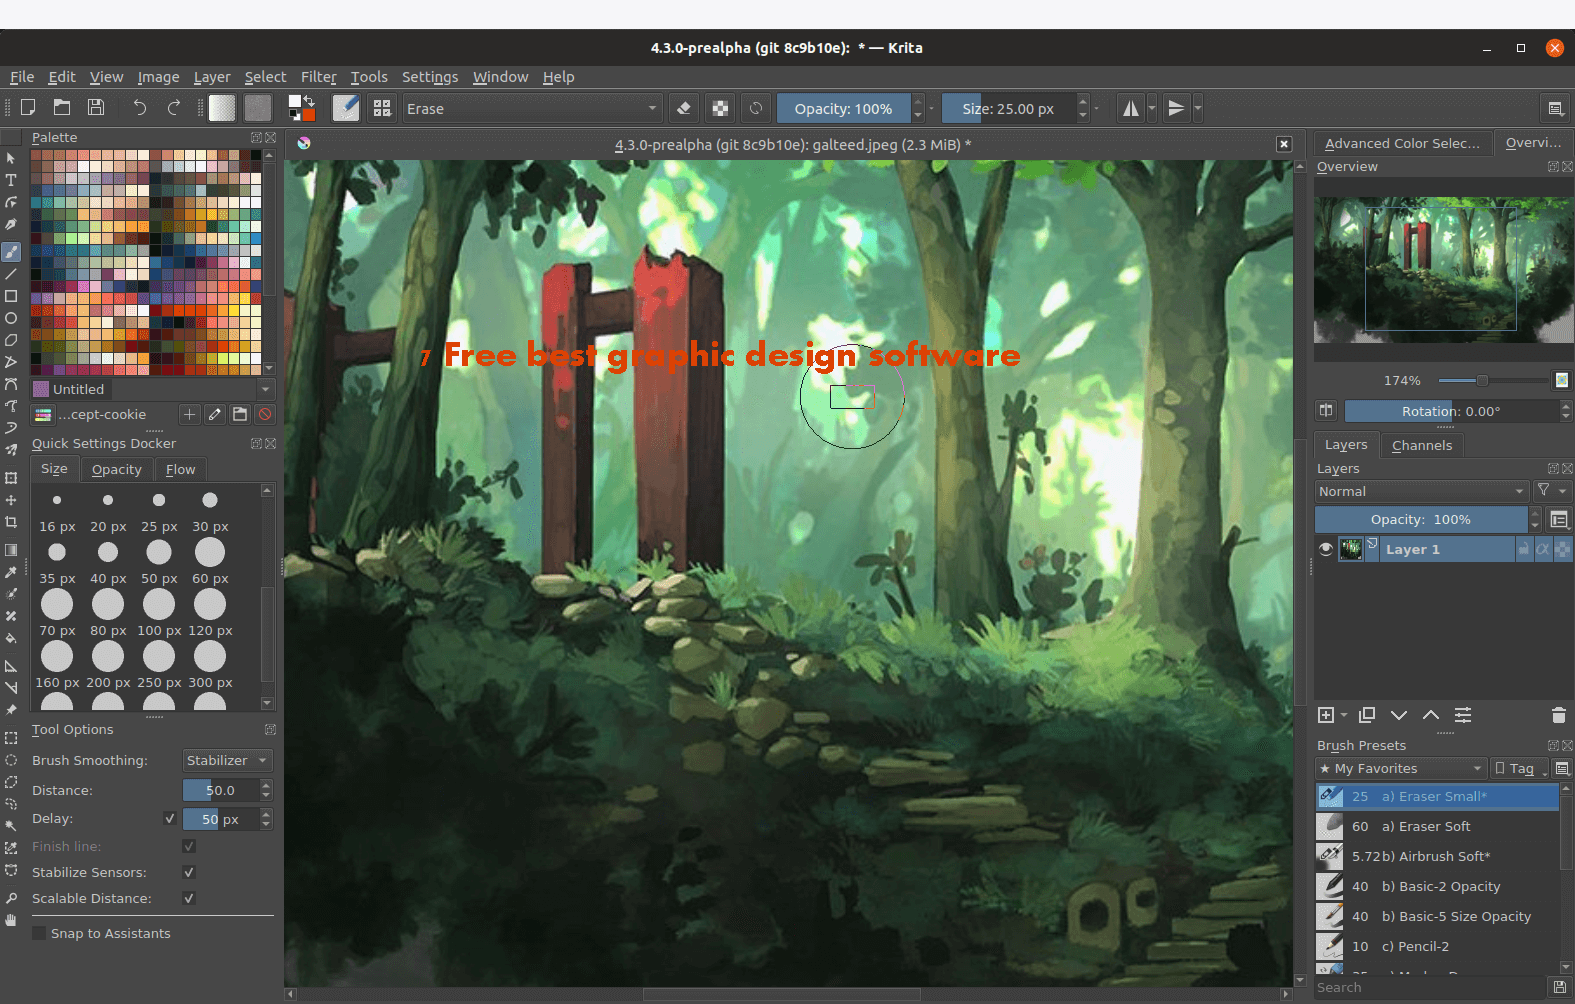Viewport: 1575px width, 1004px height.
Task: Hide Layer 1 using eye icon
Action: click(1326, 549)
